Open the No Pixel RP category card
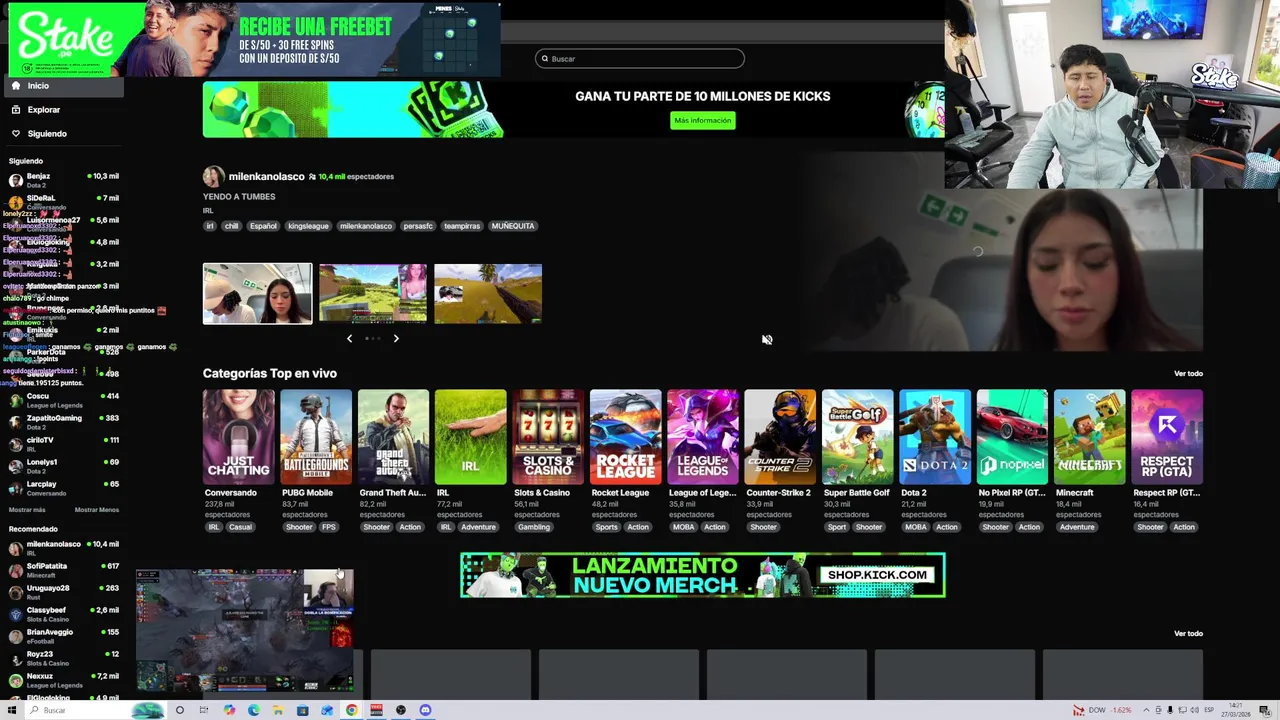 1012,437
